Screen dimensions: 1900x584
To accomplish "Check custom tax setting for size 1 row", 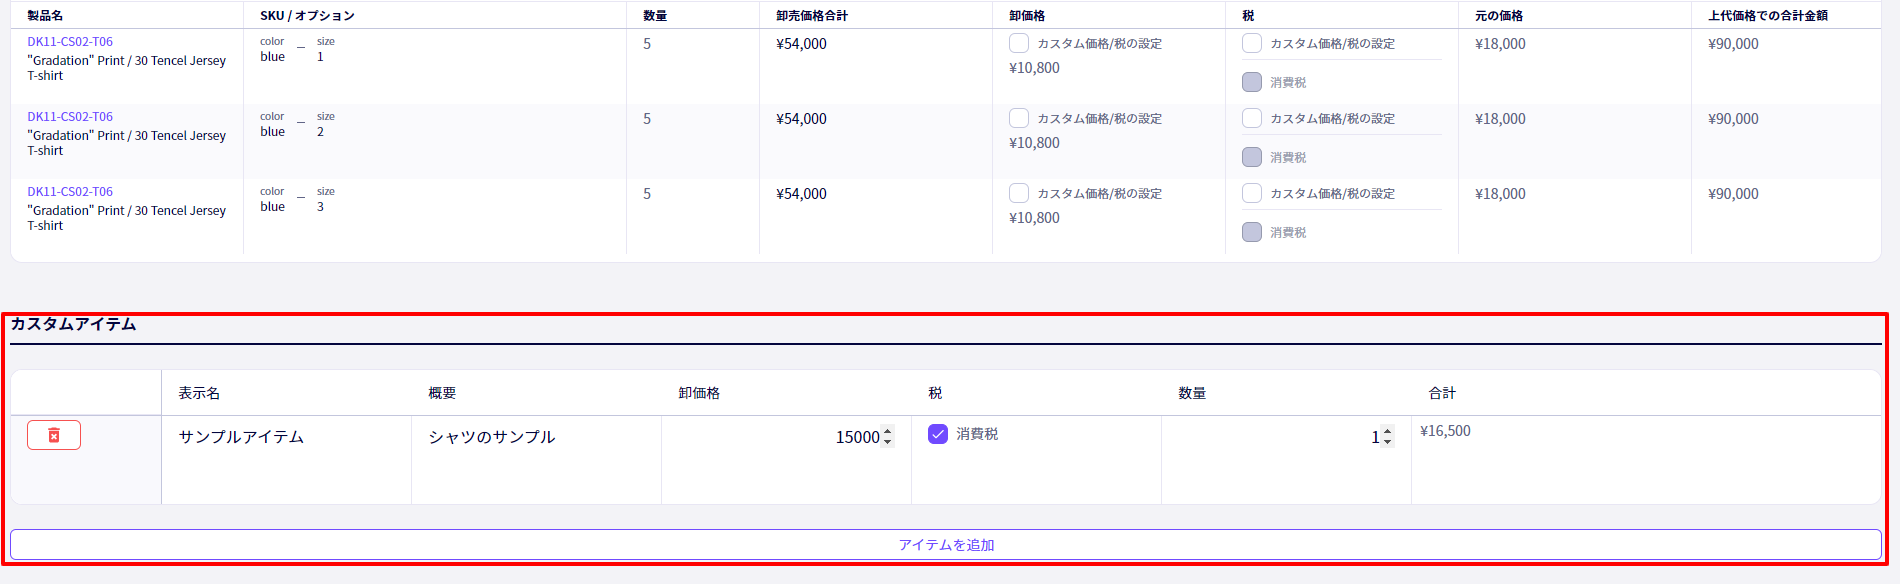I will [1252, 43].
